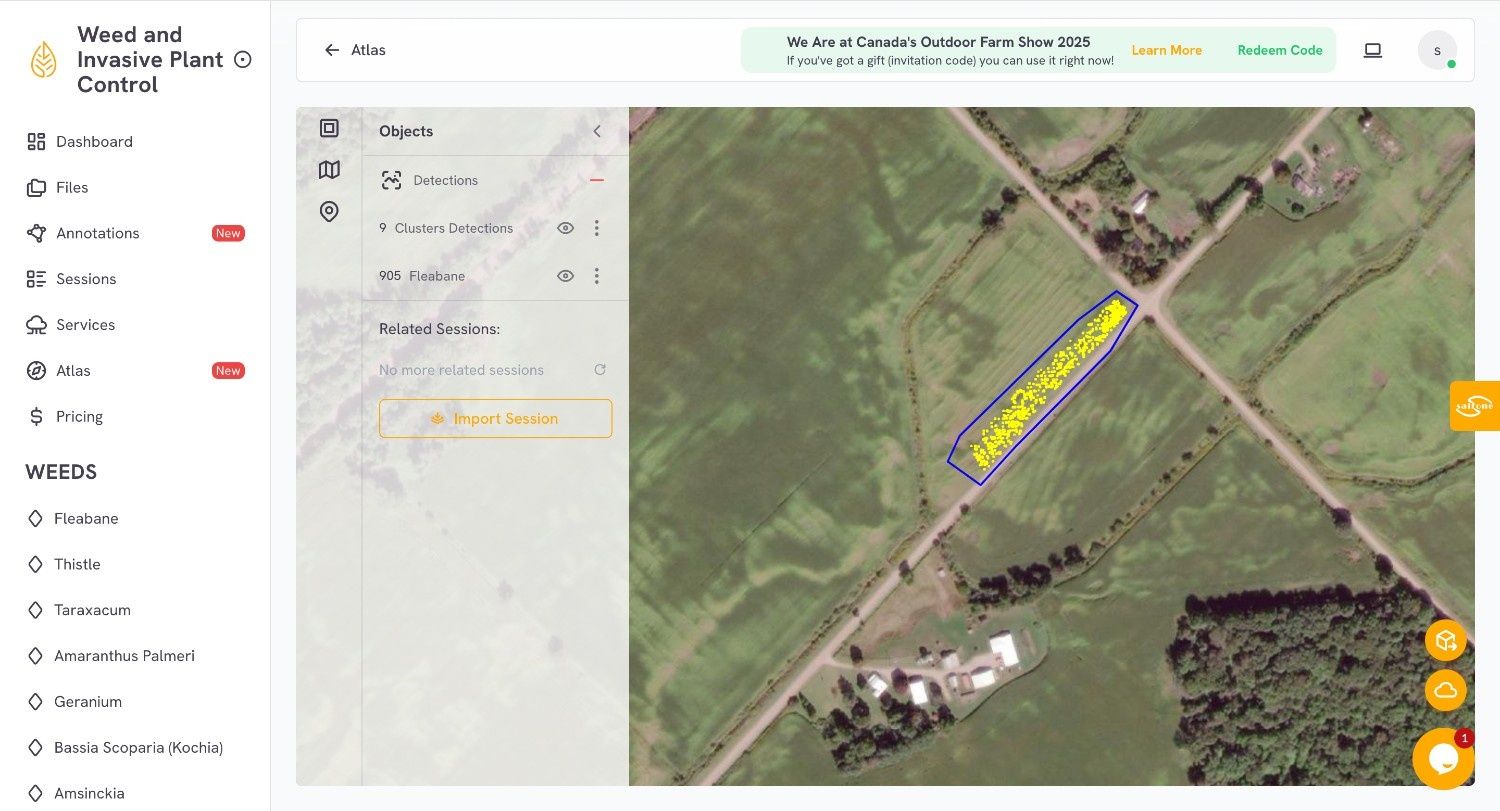Viewport: 1500px width, 811px height.
Task: Click the laptop device icon
Action: pos(1372,50)
